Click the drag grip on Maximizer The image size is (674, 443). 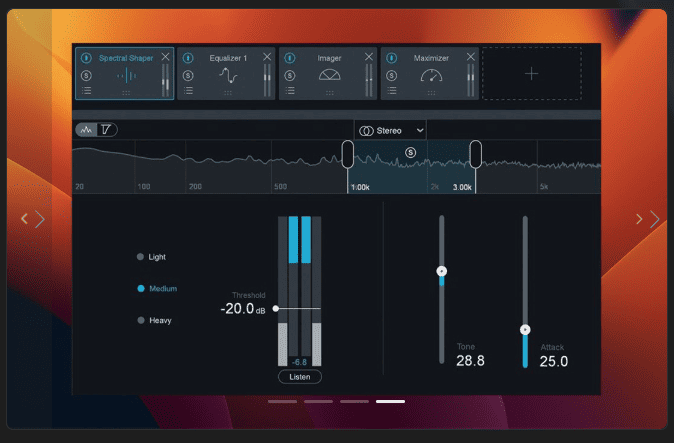point(431,92)
